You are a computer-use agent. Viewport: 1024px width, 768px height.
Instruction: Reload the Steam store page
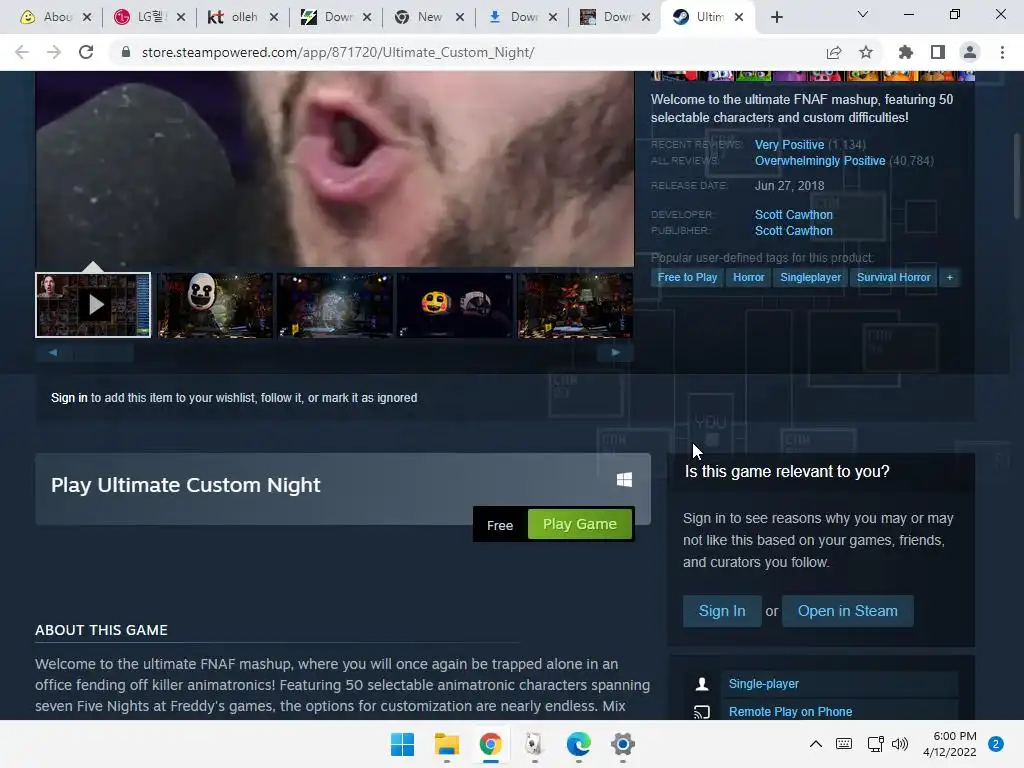[86, 52]
